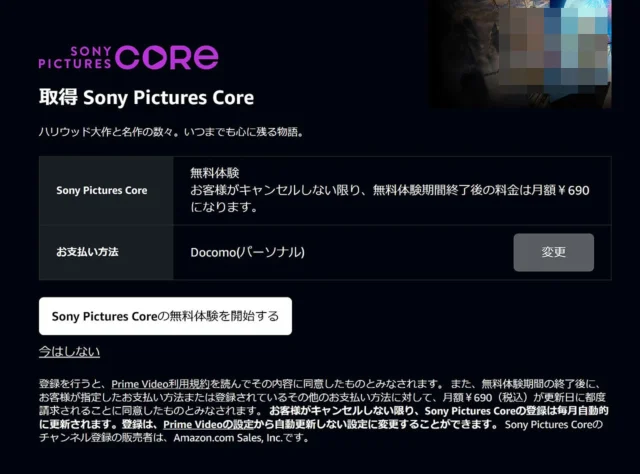
Task: Click the 無料体験 plan title
Action: coord(215,173)
